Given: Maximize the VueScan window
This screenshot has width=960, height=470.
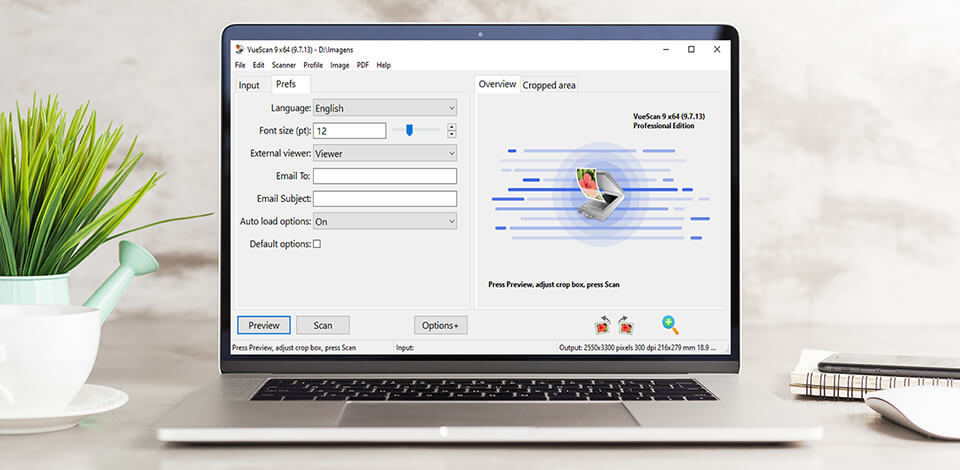Looking at the screenshot, I should click(x=691, y=50).
